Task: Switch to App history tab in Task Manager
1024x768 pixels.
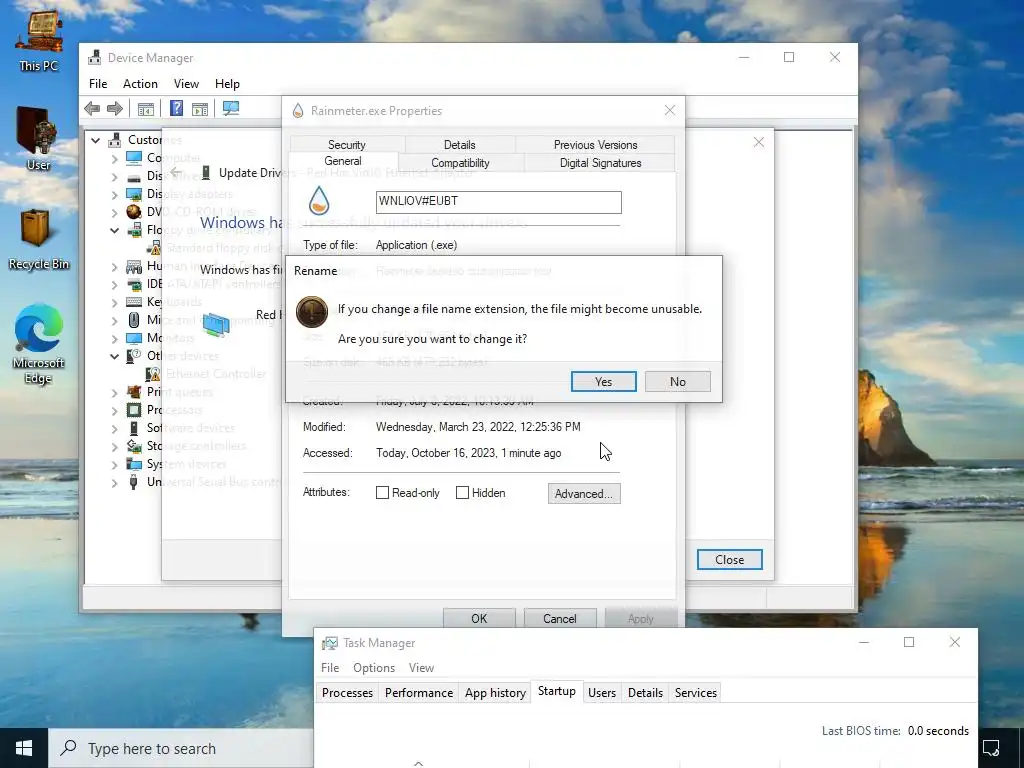Action: 495,692
